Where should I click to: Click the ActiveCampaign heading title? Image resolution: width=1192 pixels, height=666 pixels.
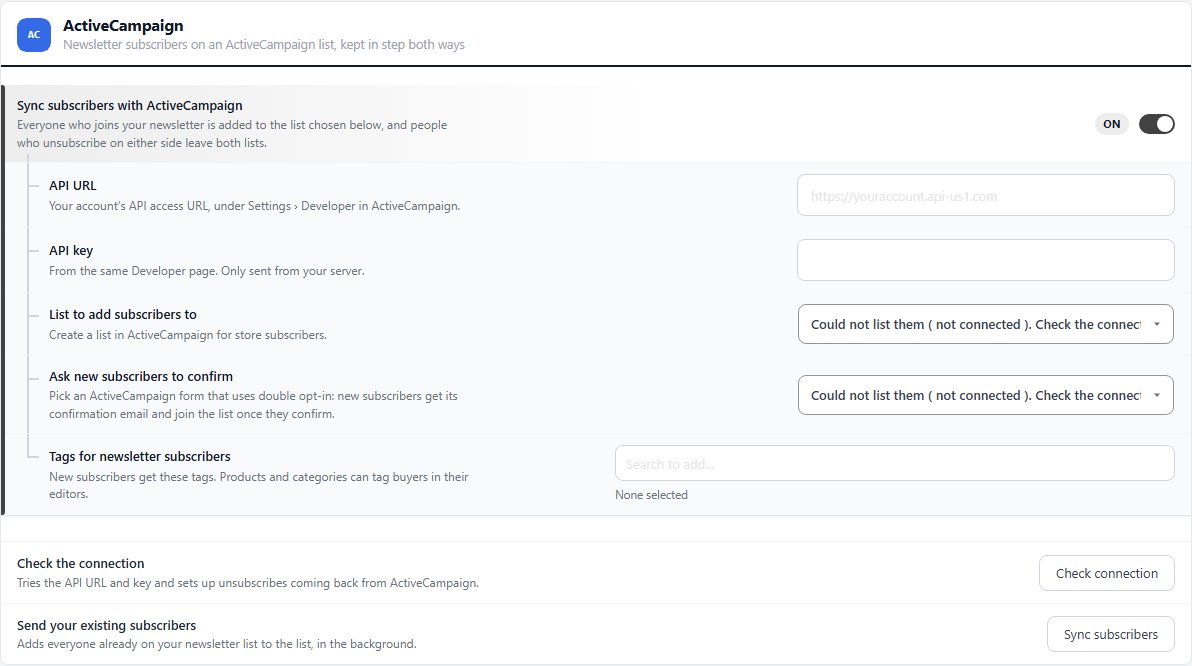[x=123, y=26]
